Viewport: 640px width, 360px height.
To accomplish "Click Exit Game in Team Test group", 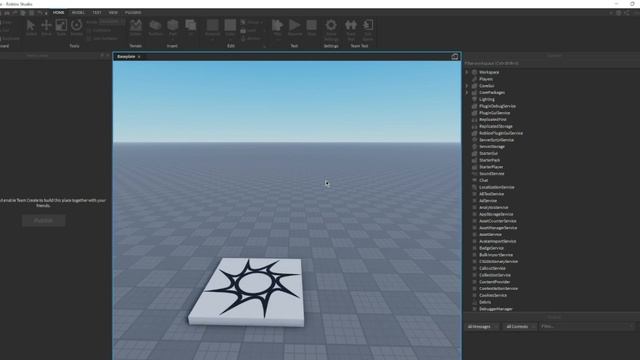I will [x=368, y=29].
